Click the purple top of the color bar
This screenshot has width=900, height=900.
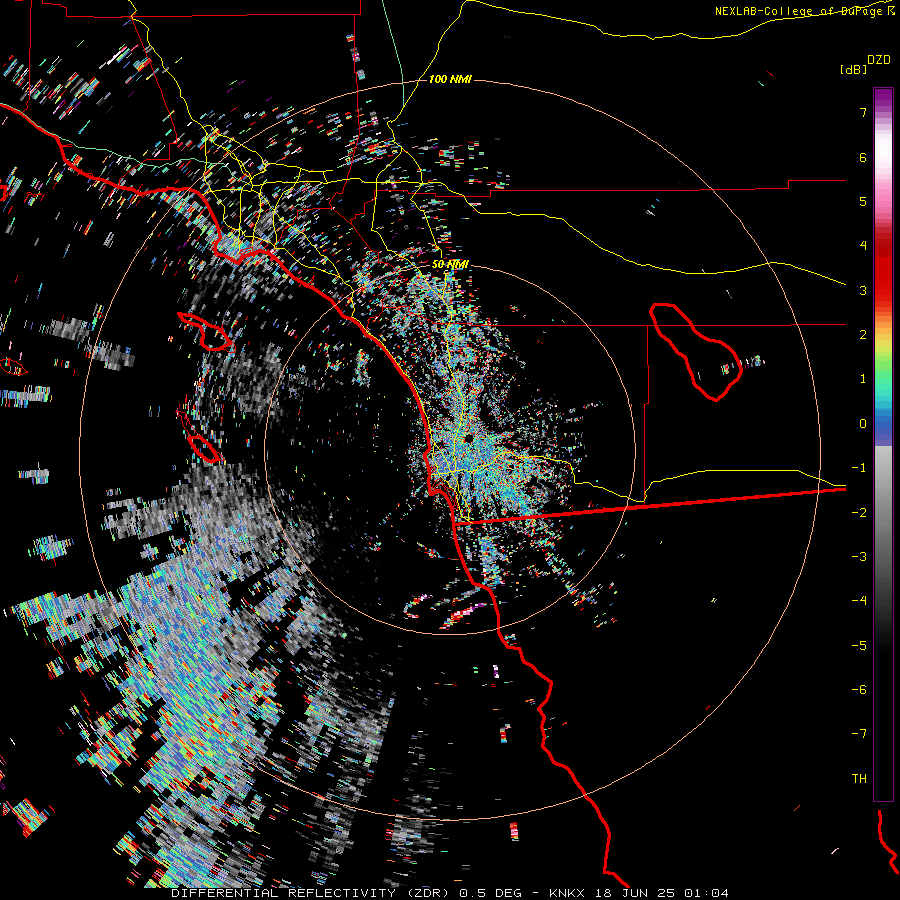pos(883,96)
